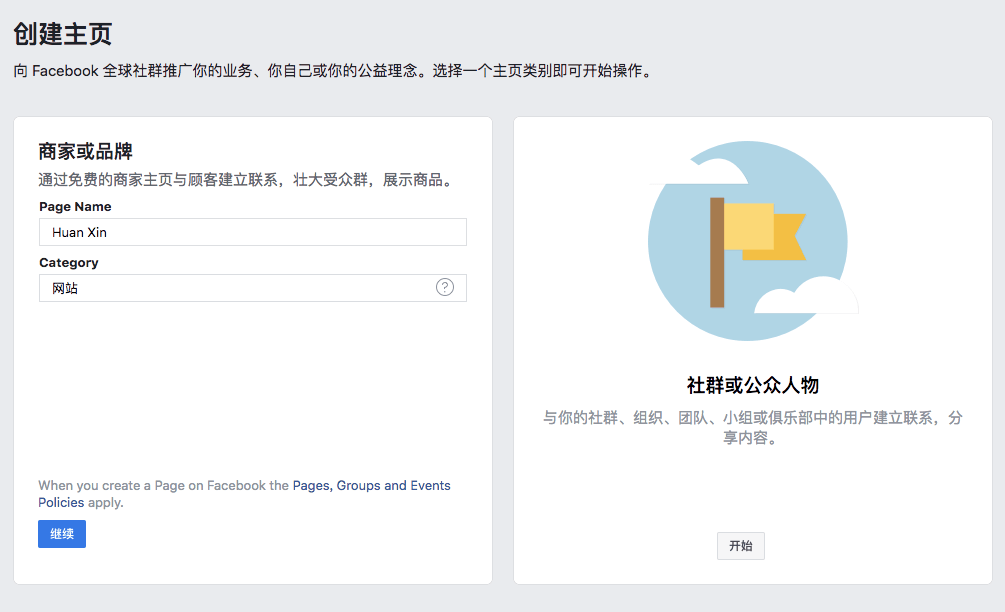Click the 创建主页 page title
This screenshot has width=1005, height=612.
62,34
